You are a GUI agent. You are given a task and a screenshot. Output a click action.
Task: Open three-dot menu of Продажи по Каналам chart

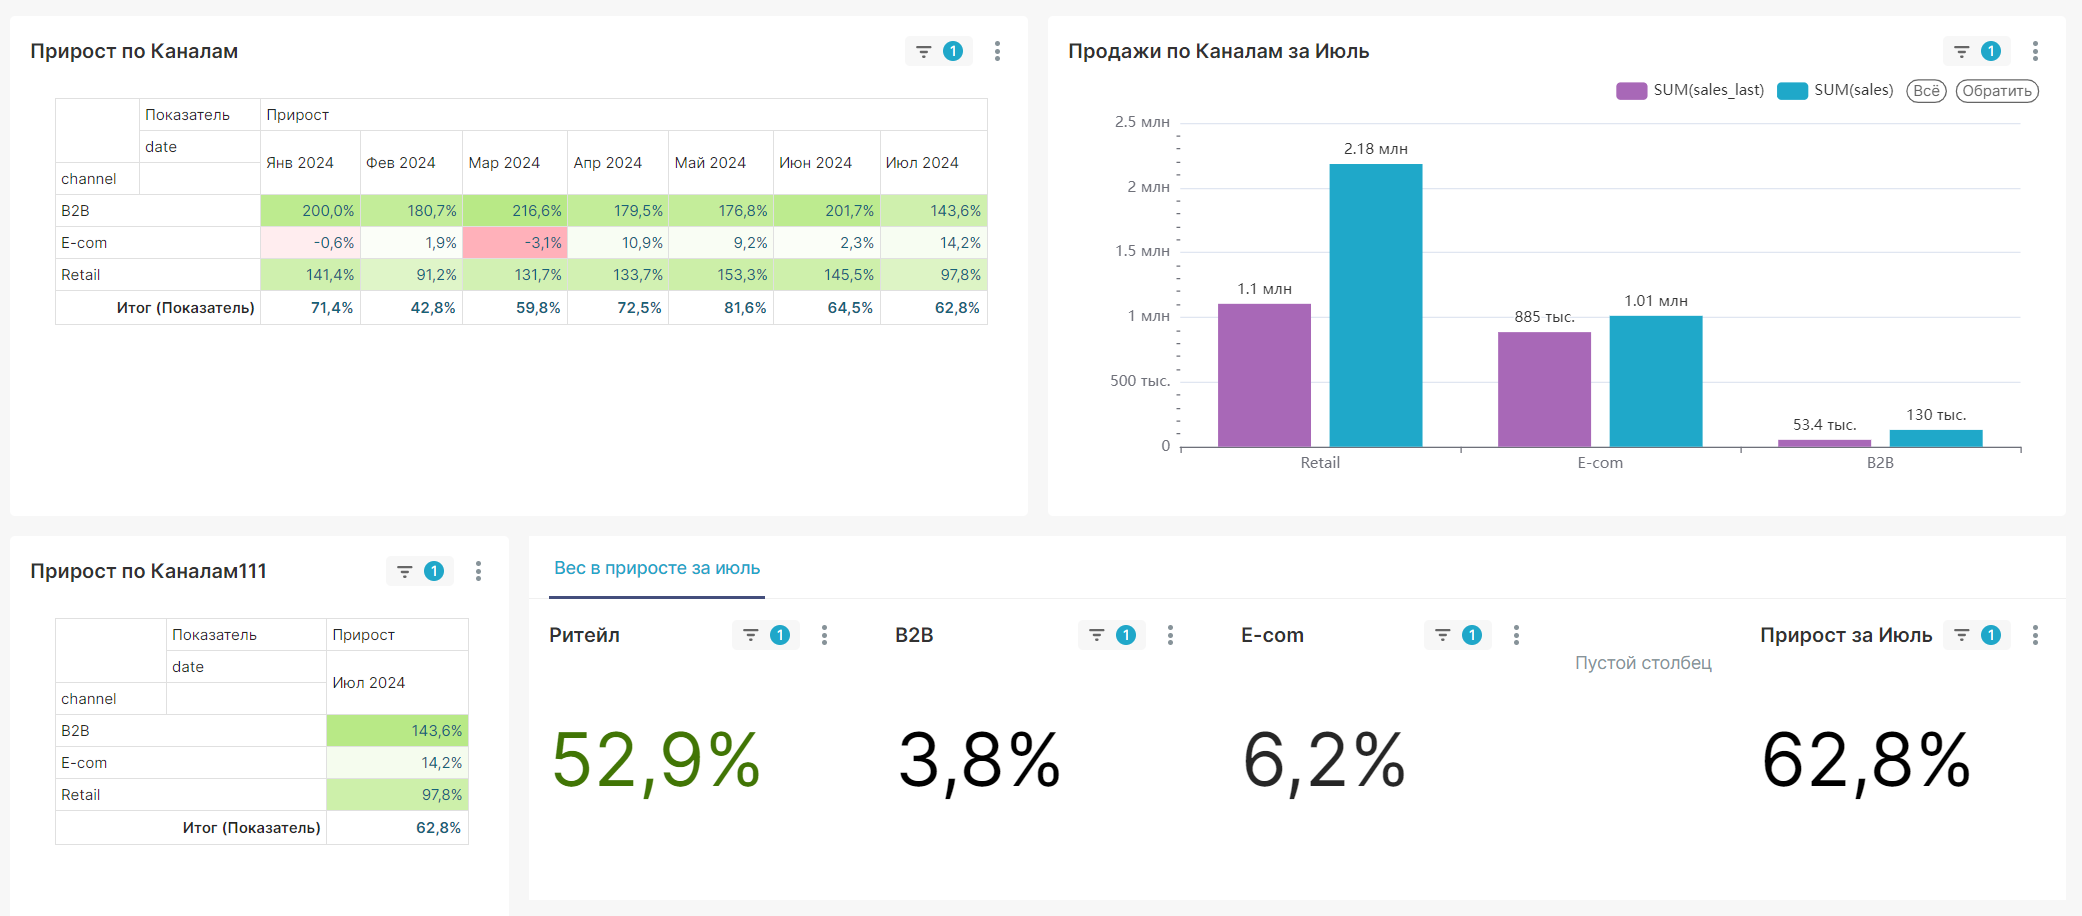click(2035, 51)
